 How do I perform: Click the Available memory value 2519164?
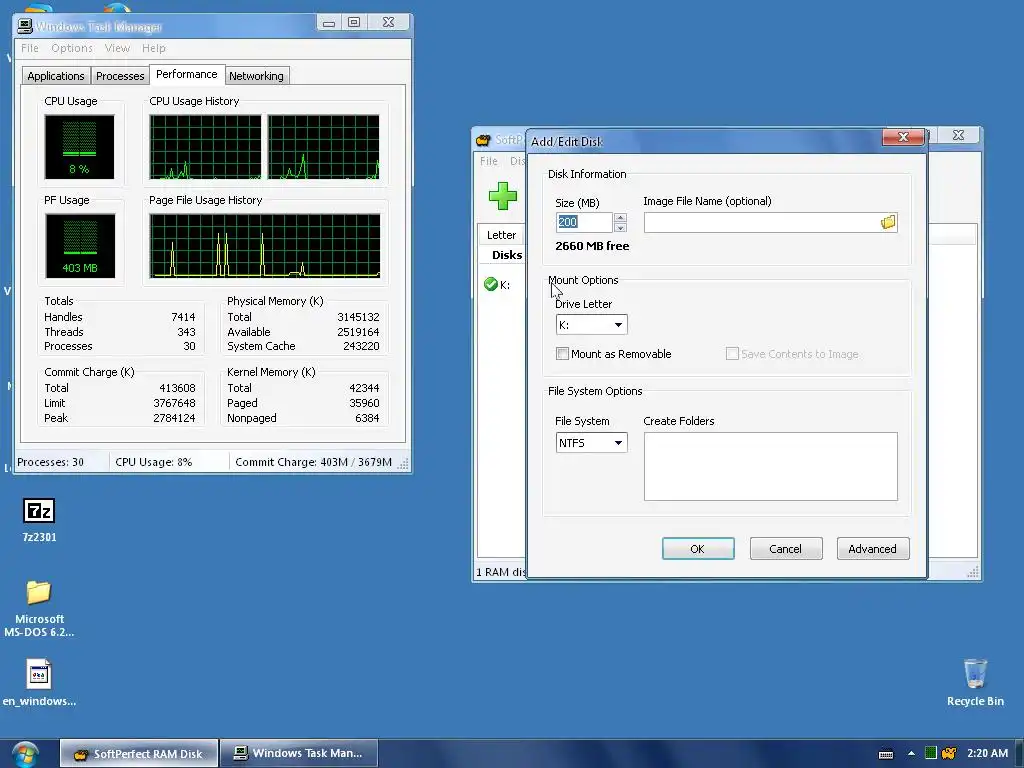tap(358, 332)
